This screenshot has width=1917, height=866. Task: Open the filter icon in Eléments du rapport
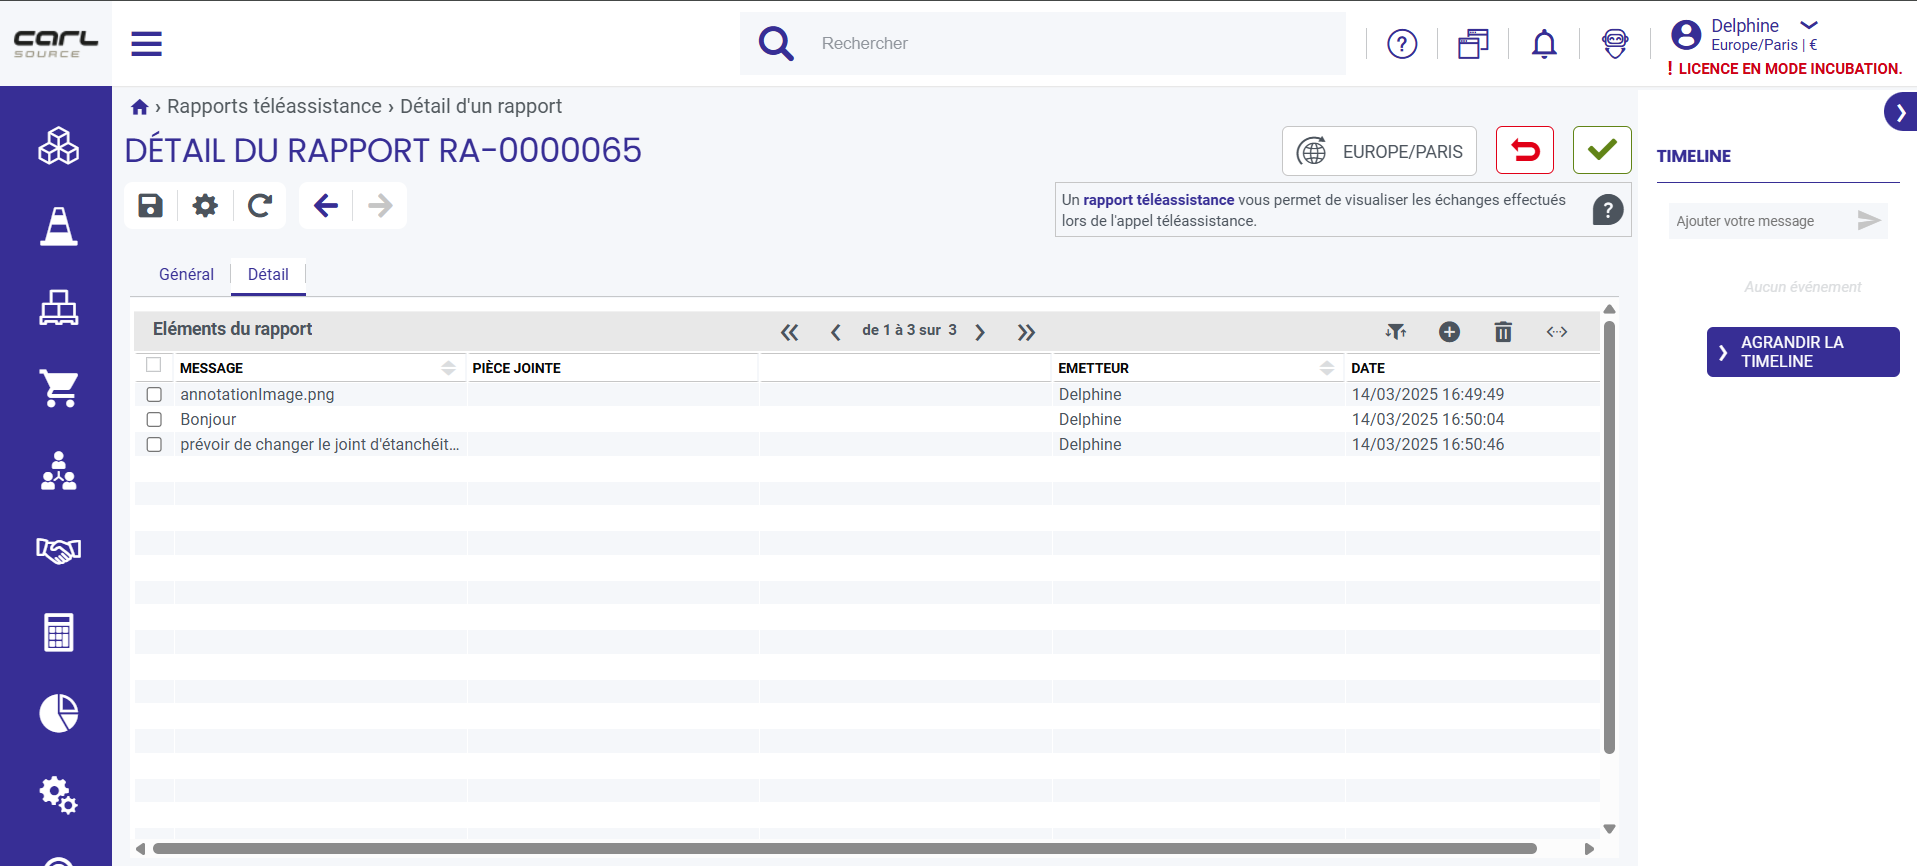[1396, 332]
